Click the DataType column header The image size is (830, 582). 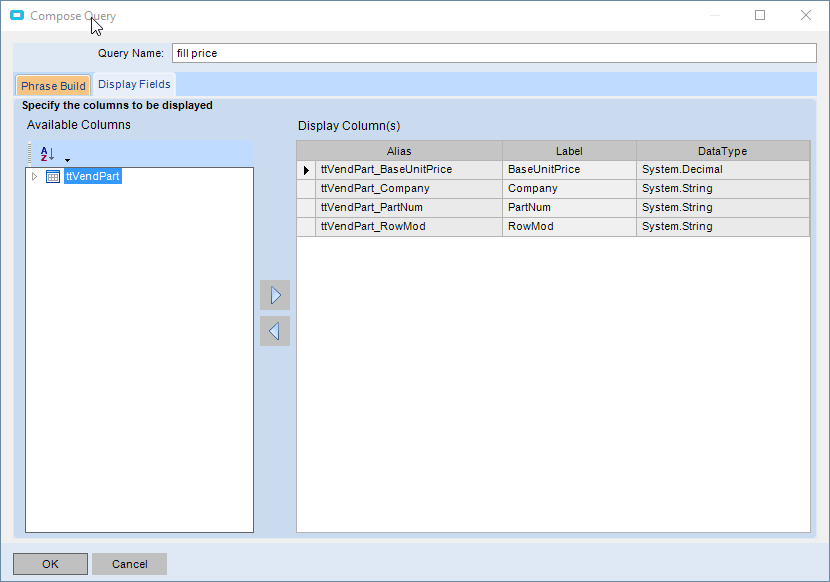click(x=723, y=151)
